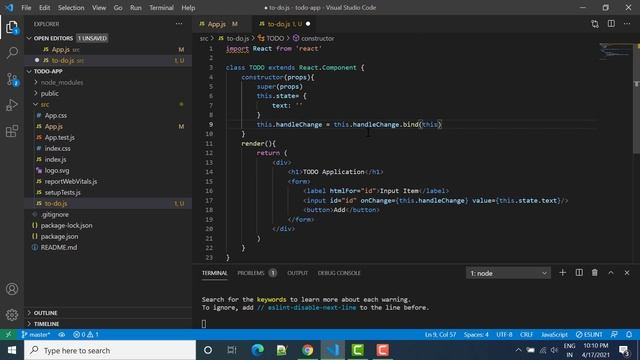The width and height of the screenshot is (640, 360).
Task: Create a new terminal with plus icon
Action: [x=562, y=273]
